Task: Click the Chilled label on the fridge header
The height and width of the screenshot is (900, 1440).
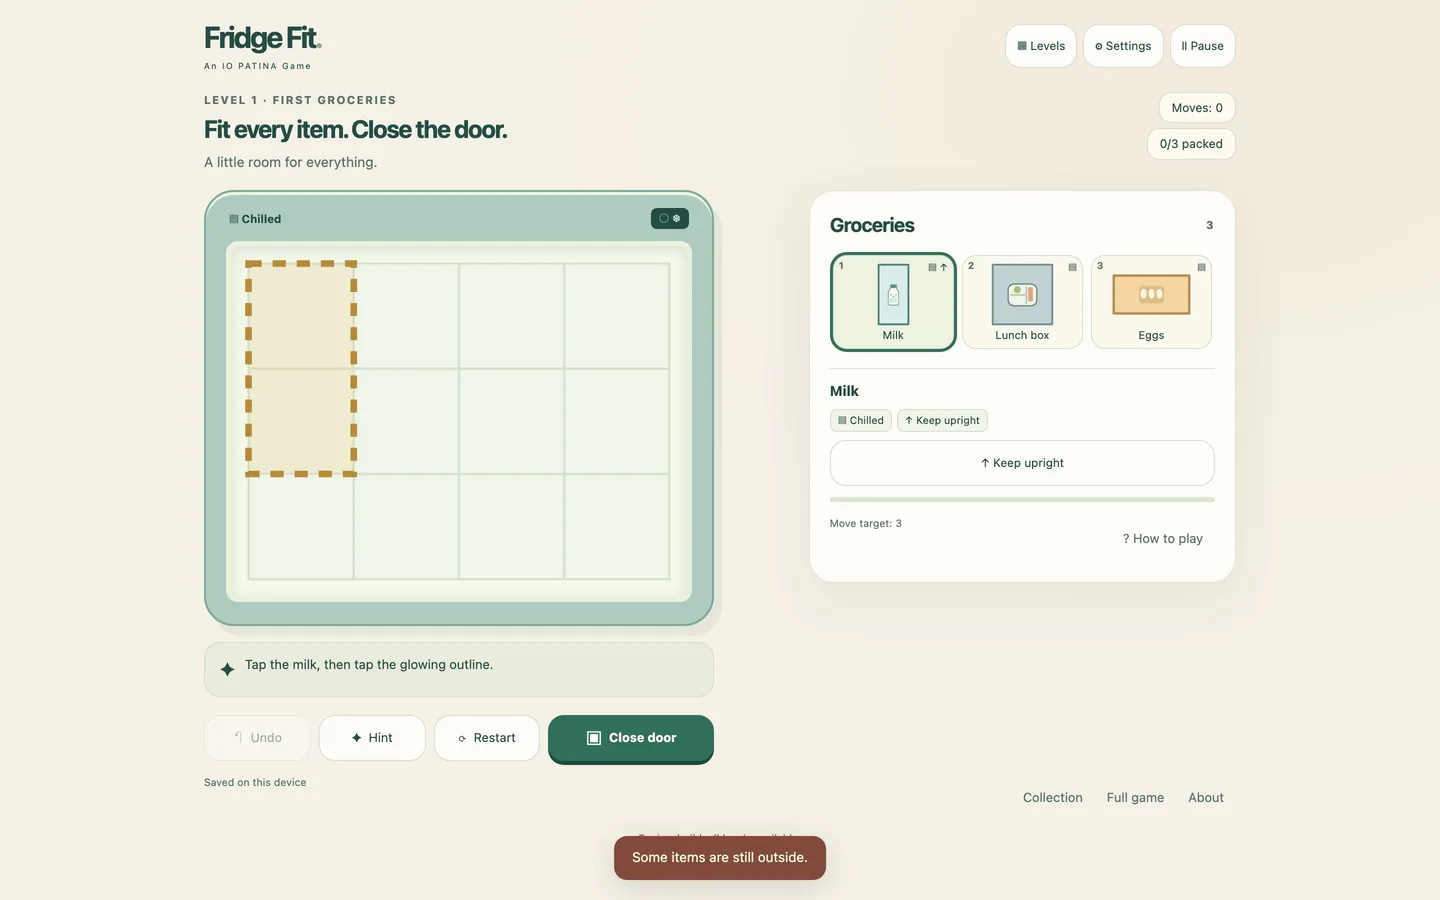Action: coord(255,219)
